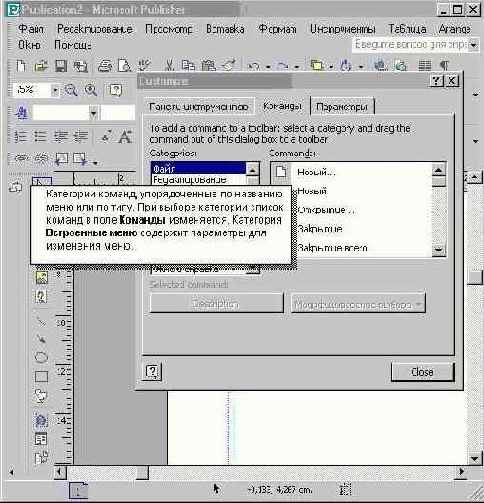Click the Redo arrow icon

283,66
